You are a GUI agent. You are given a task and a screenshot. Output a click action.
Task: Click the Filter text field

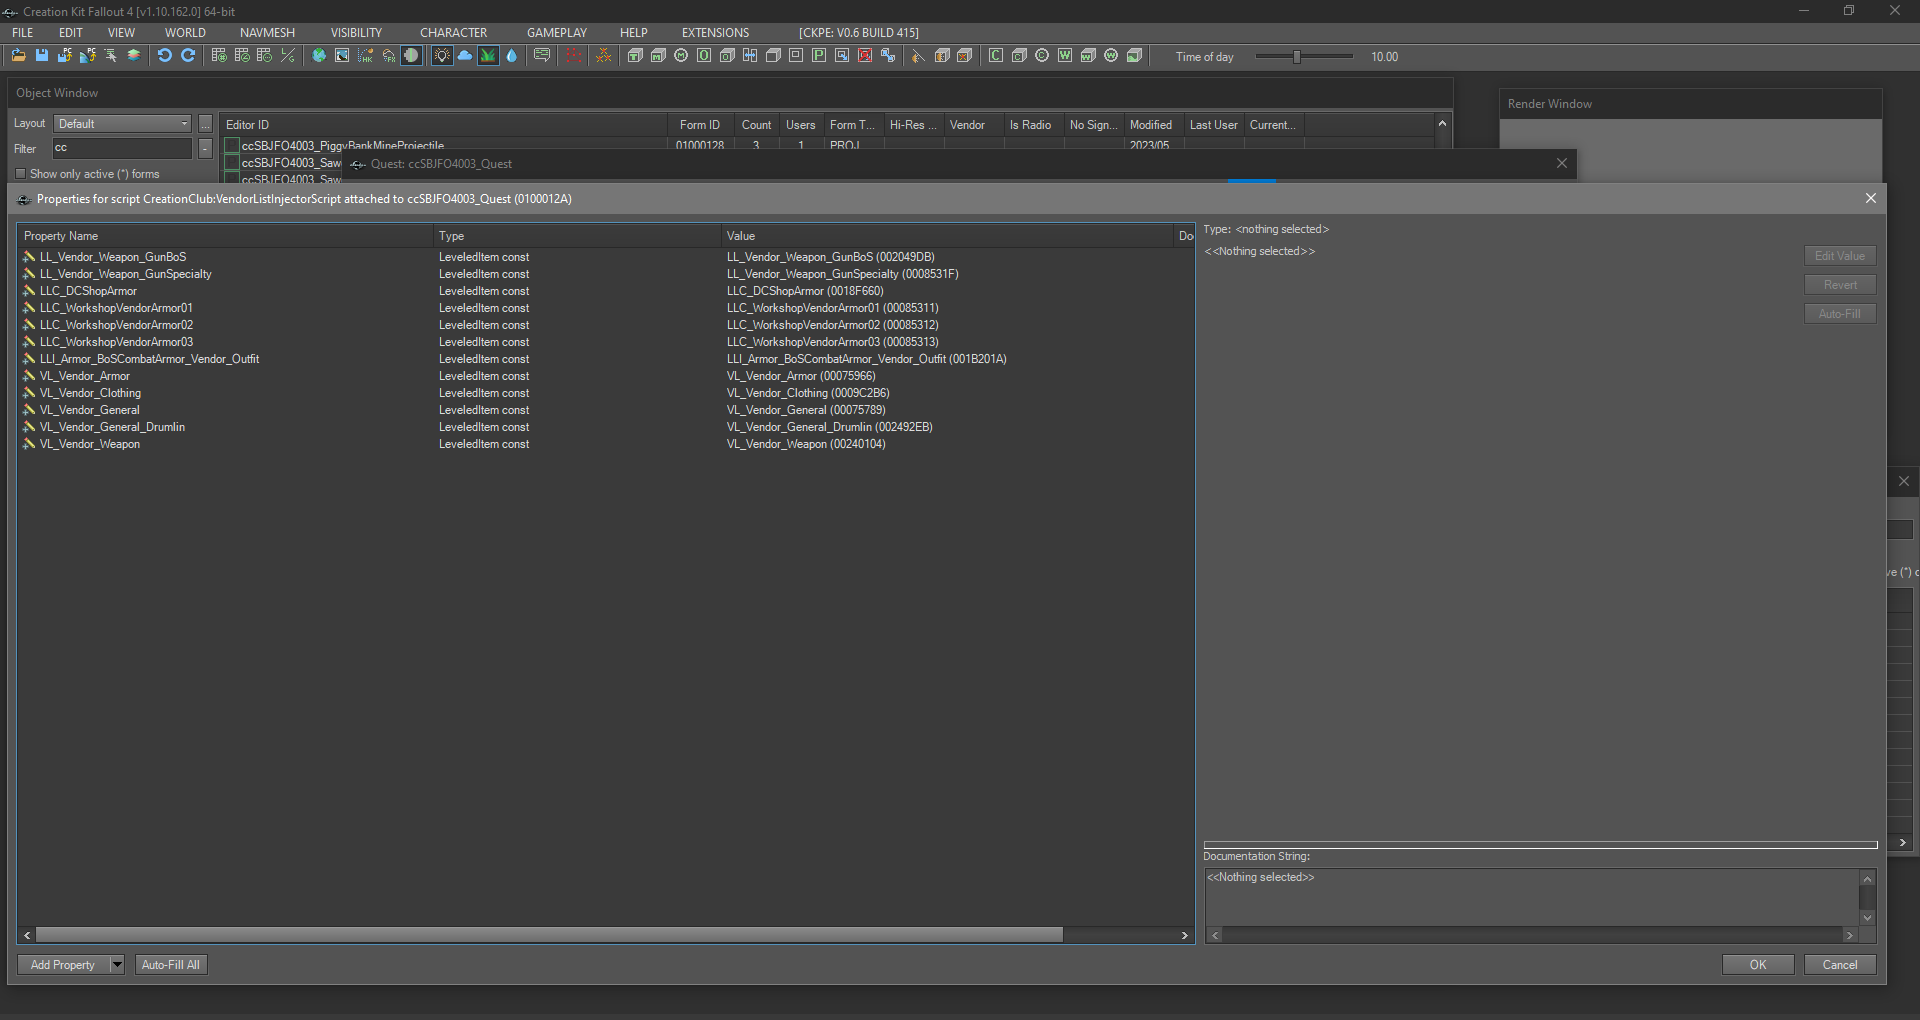pos(121,148)
